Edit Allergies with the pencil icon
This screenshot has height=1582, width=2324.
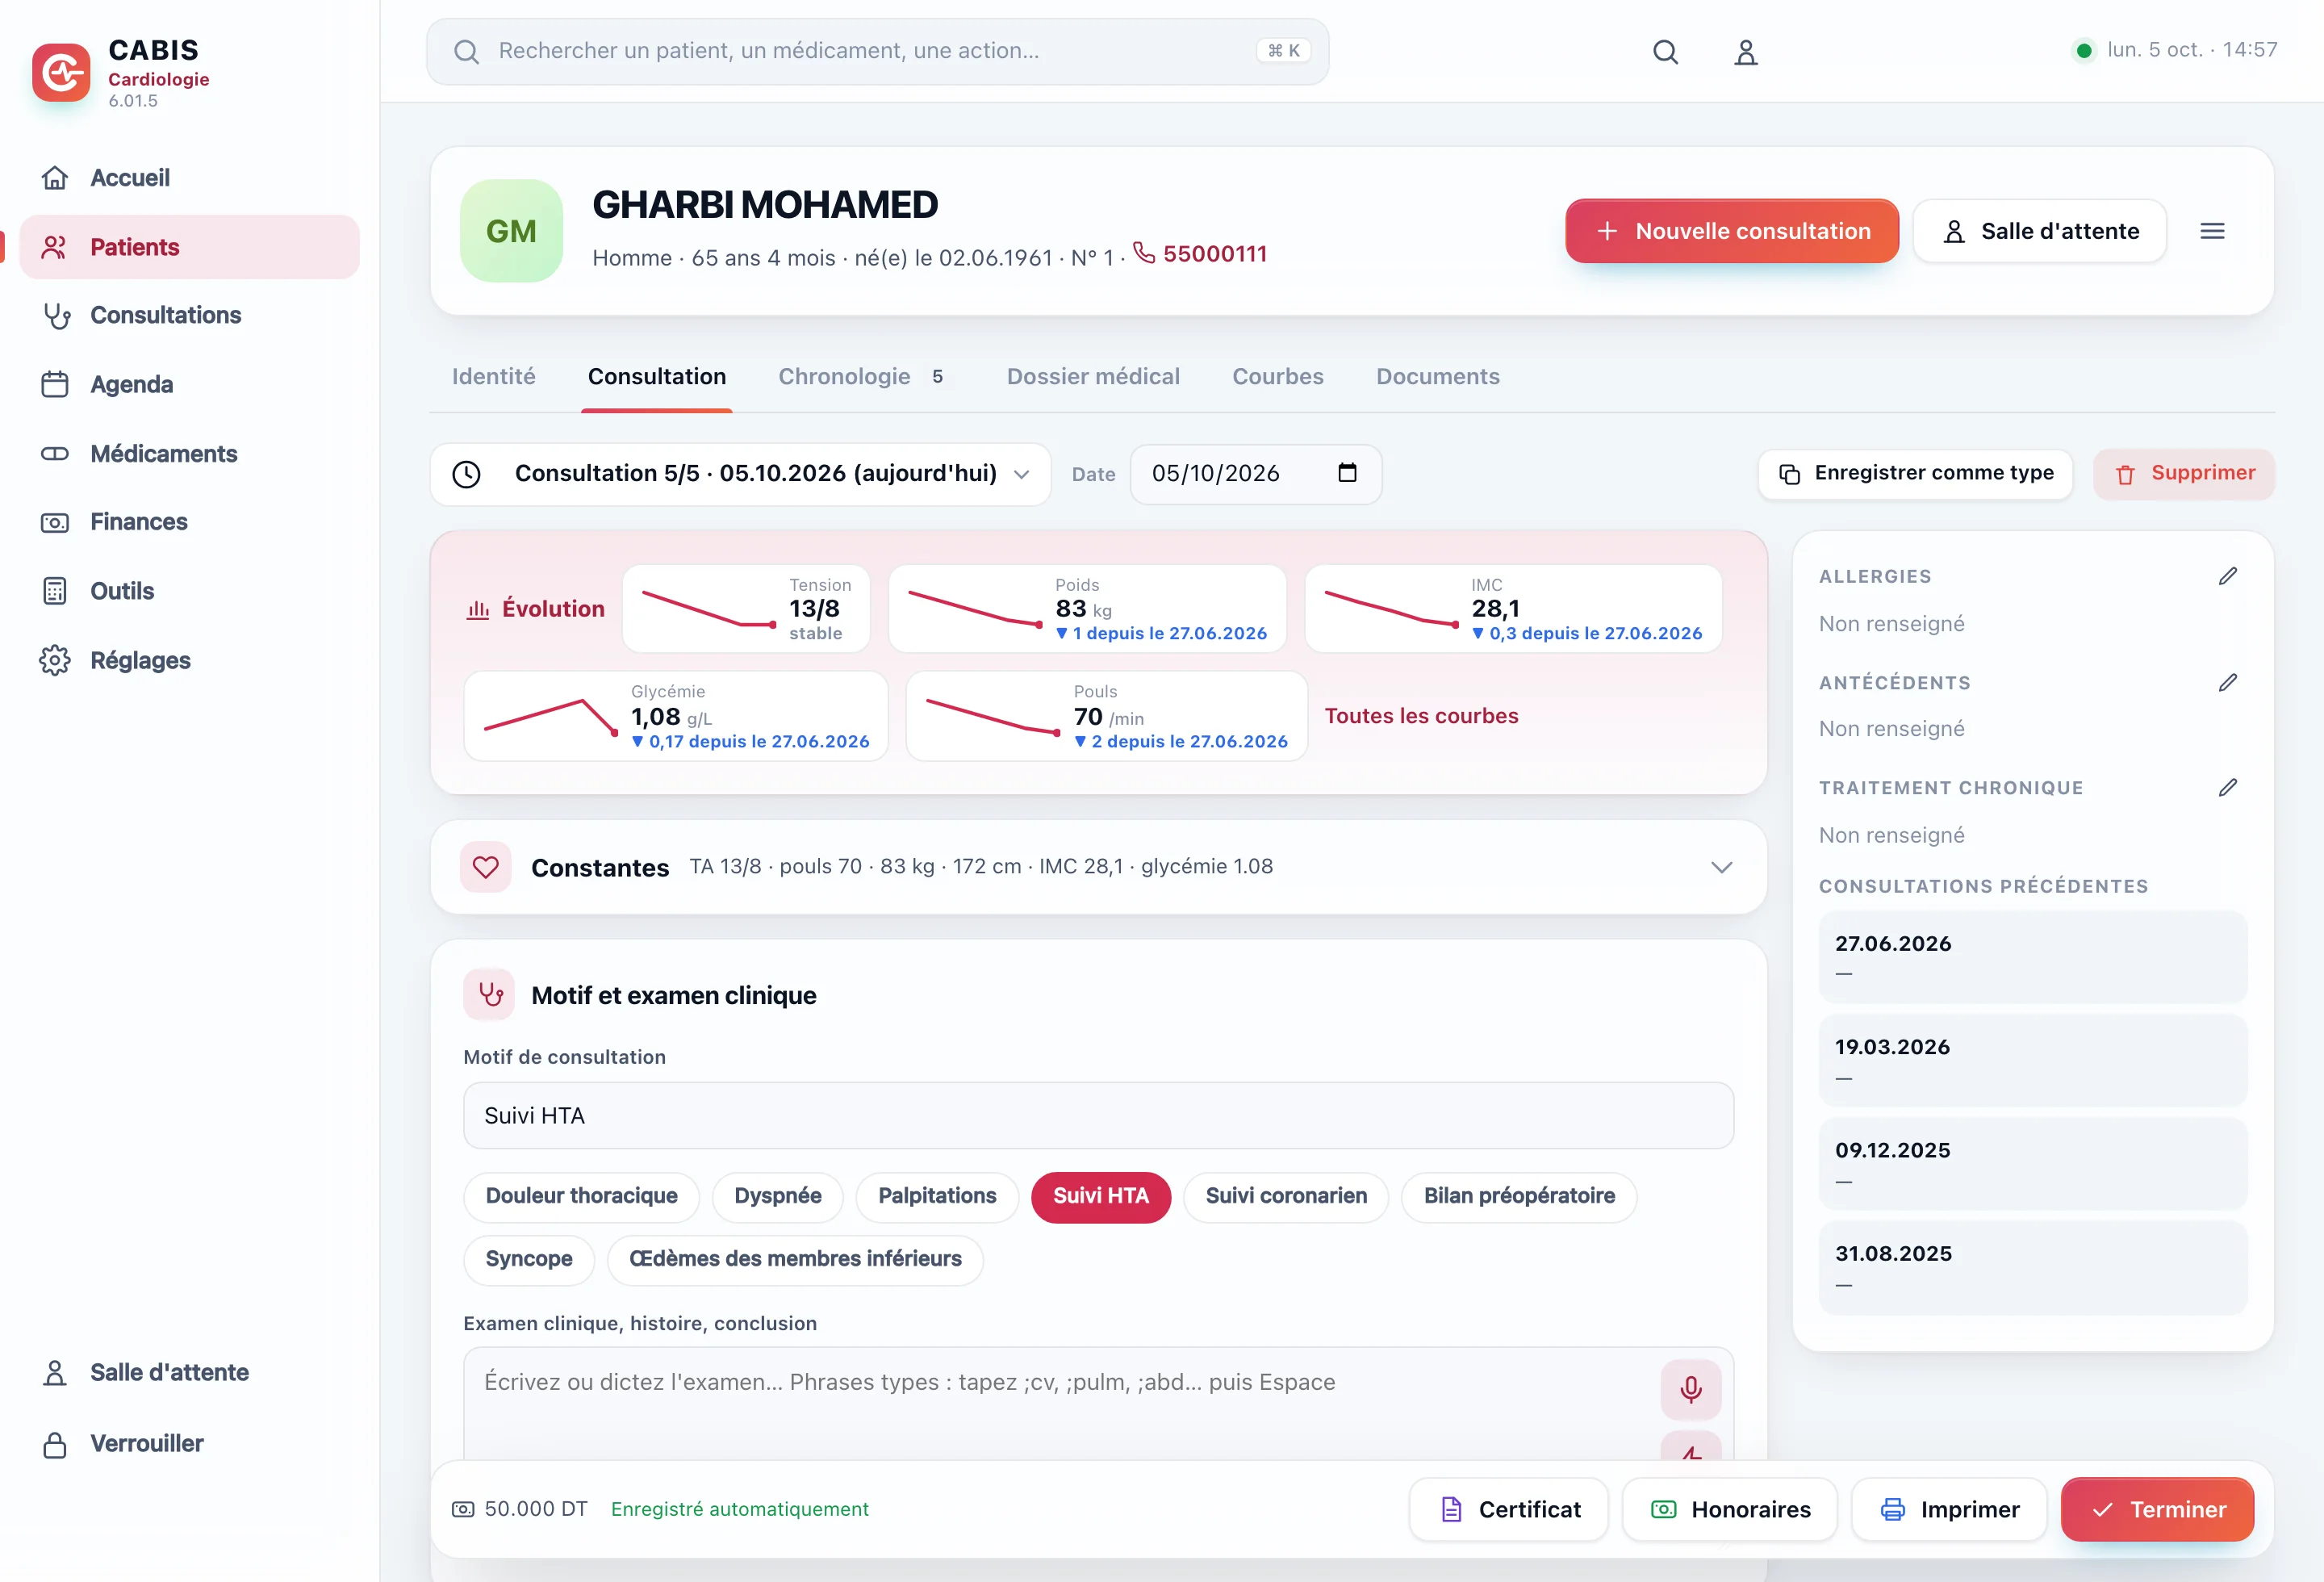(x=2227, y=576)
